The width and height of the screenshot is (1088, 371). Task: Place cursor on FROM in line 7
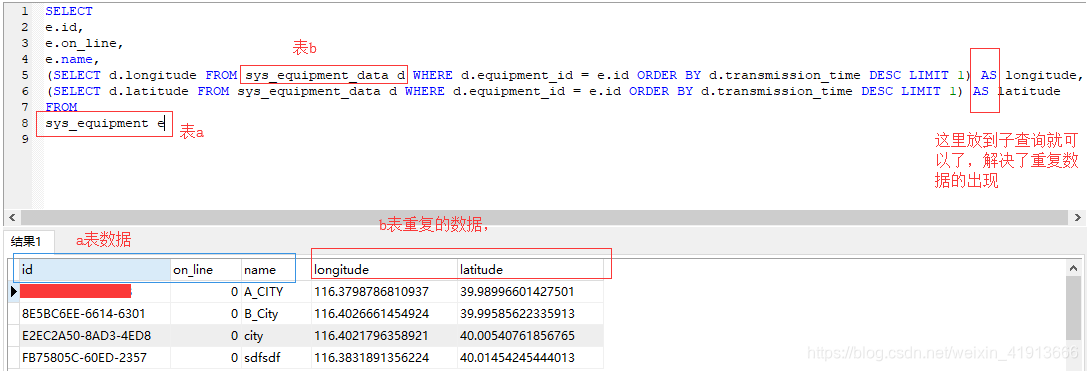61,107
